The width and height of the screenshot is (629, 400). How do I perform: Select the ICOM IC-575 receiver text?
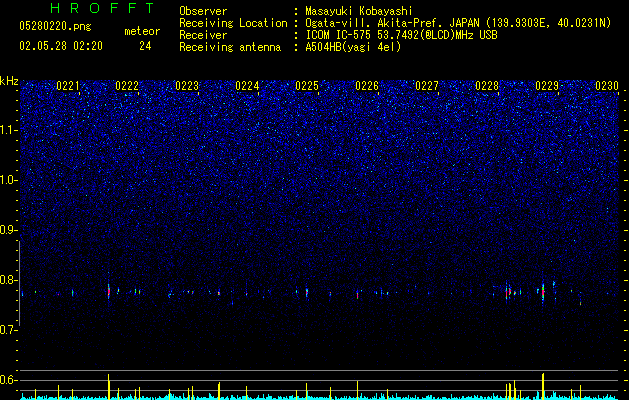point(401,35)
